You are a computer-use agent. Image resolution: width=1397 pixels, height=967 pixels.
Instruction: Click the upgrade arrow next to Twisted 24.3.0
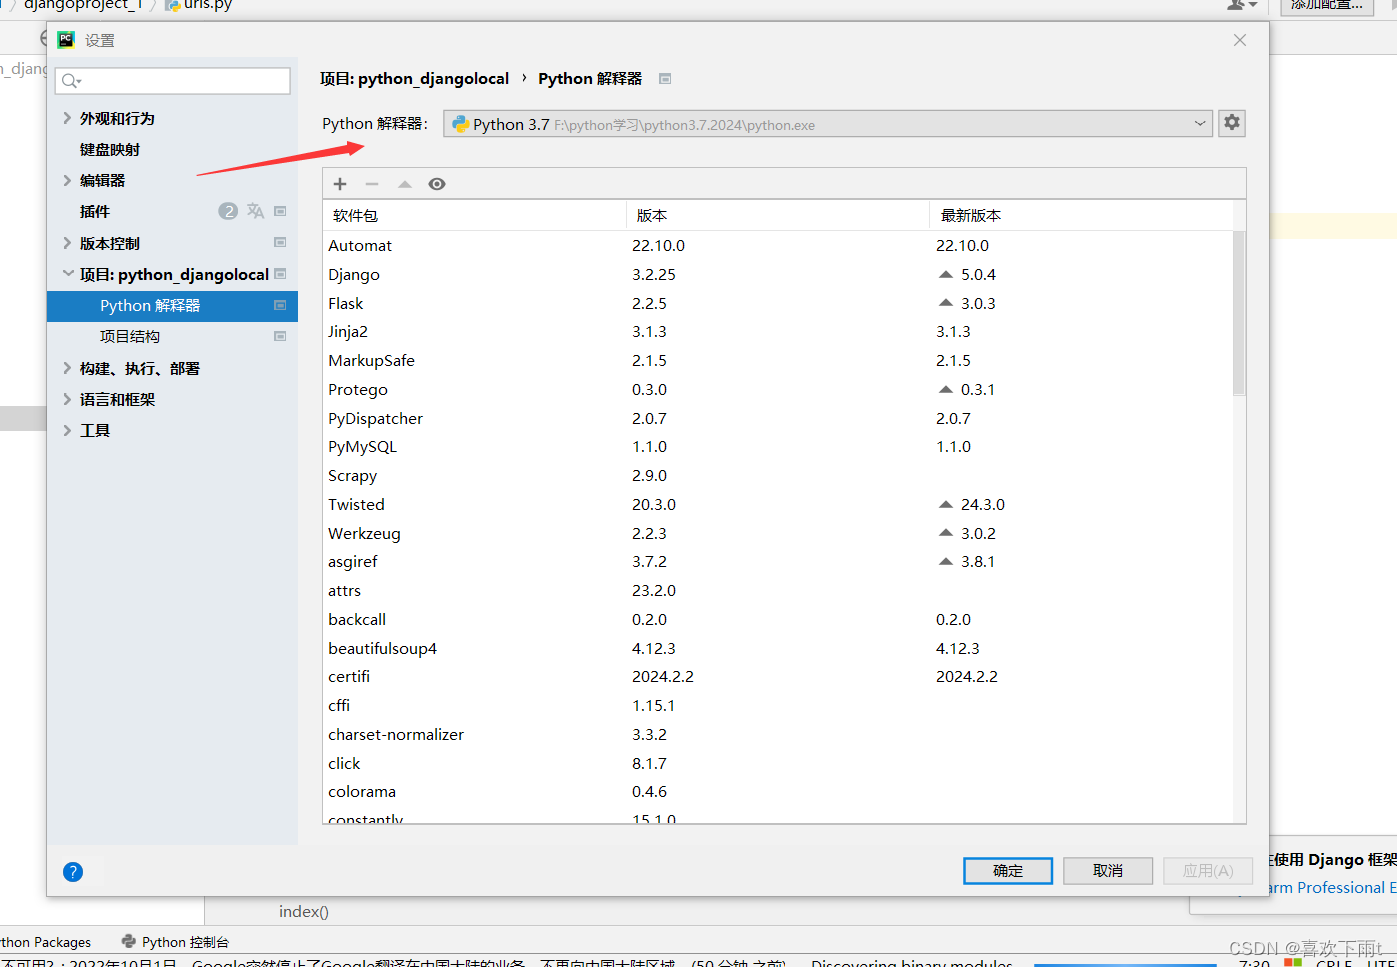click(x=946, y=504)
